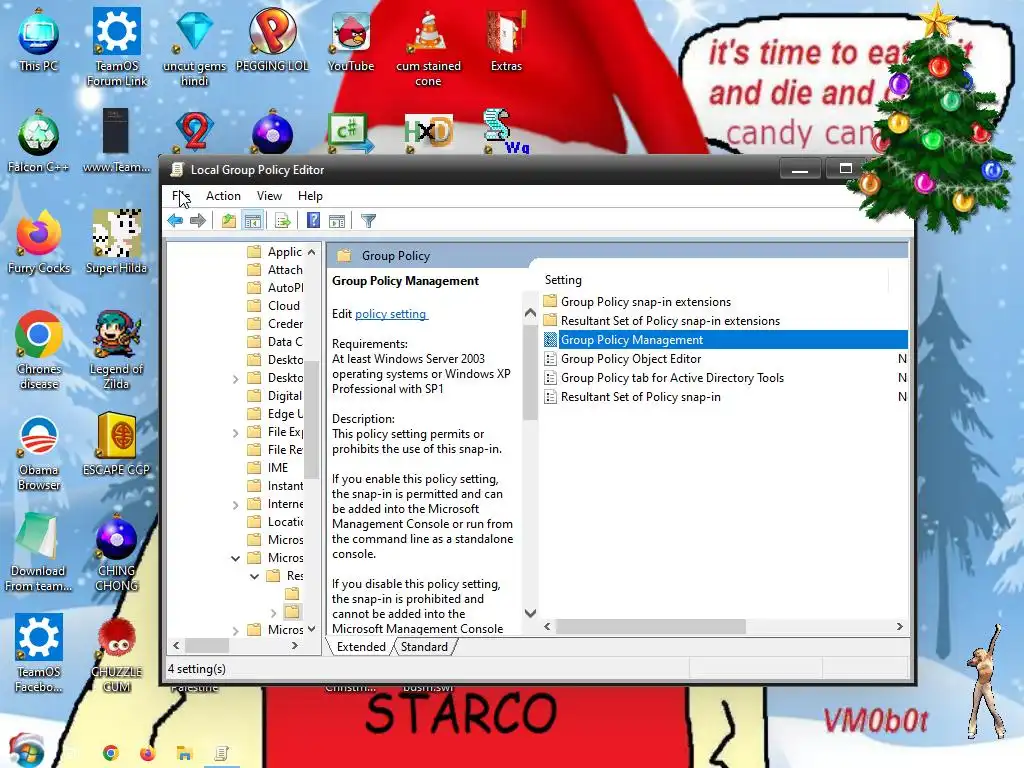Select the HxD hex editor desktop icon
Image resolution: width=1024 pixels, height=768 pixels.
tap(428, 133)
